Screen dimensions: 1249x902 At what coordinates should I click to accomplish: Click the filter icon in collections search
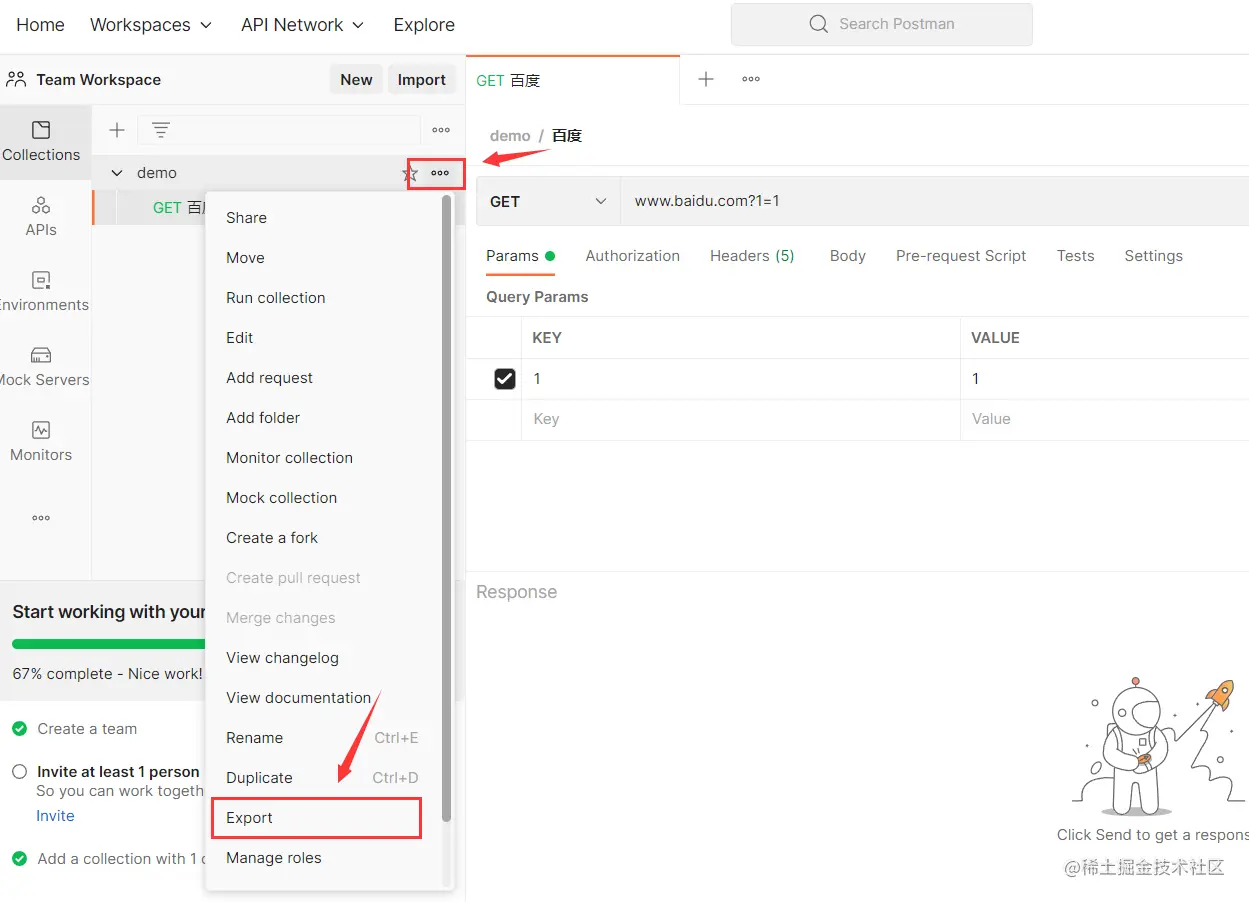[160, 130]
